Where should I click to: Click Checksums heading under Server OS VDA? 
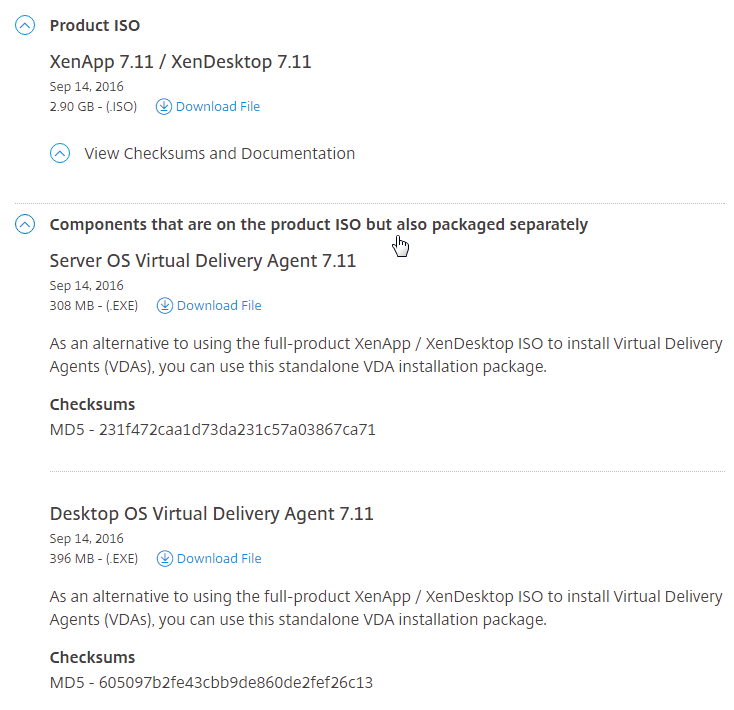pyautogui.click(x=92, y=404)
